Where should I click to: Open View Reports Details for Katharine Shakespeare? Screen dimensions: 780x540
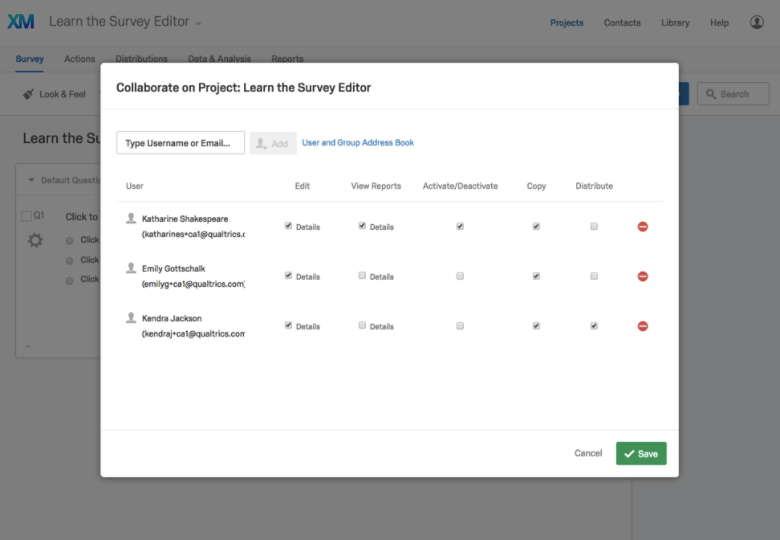click(382, 227)
